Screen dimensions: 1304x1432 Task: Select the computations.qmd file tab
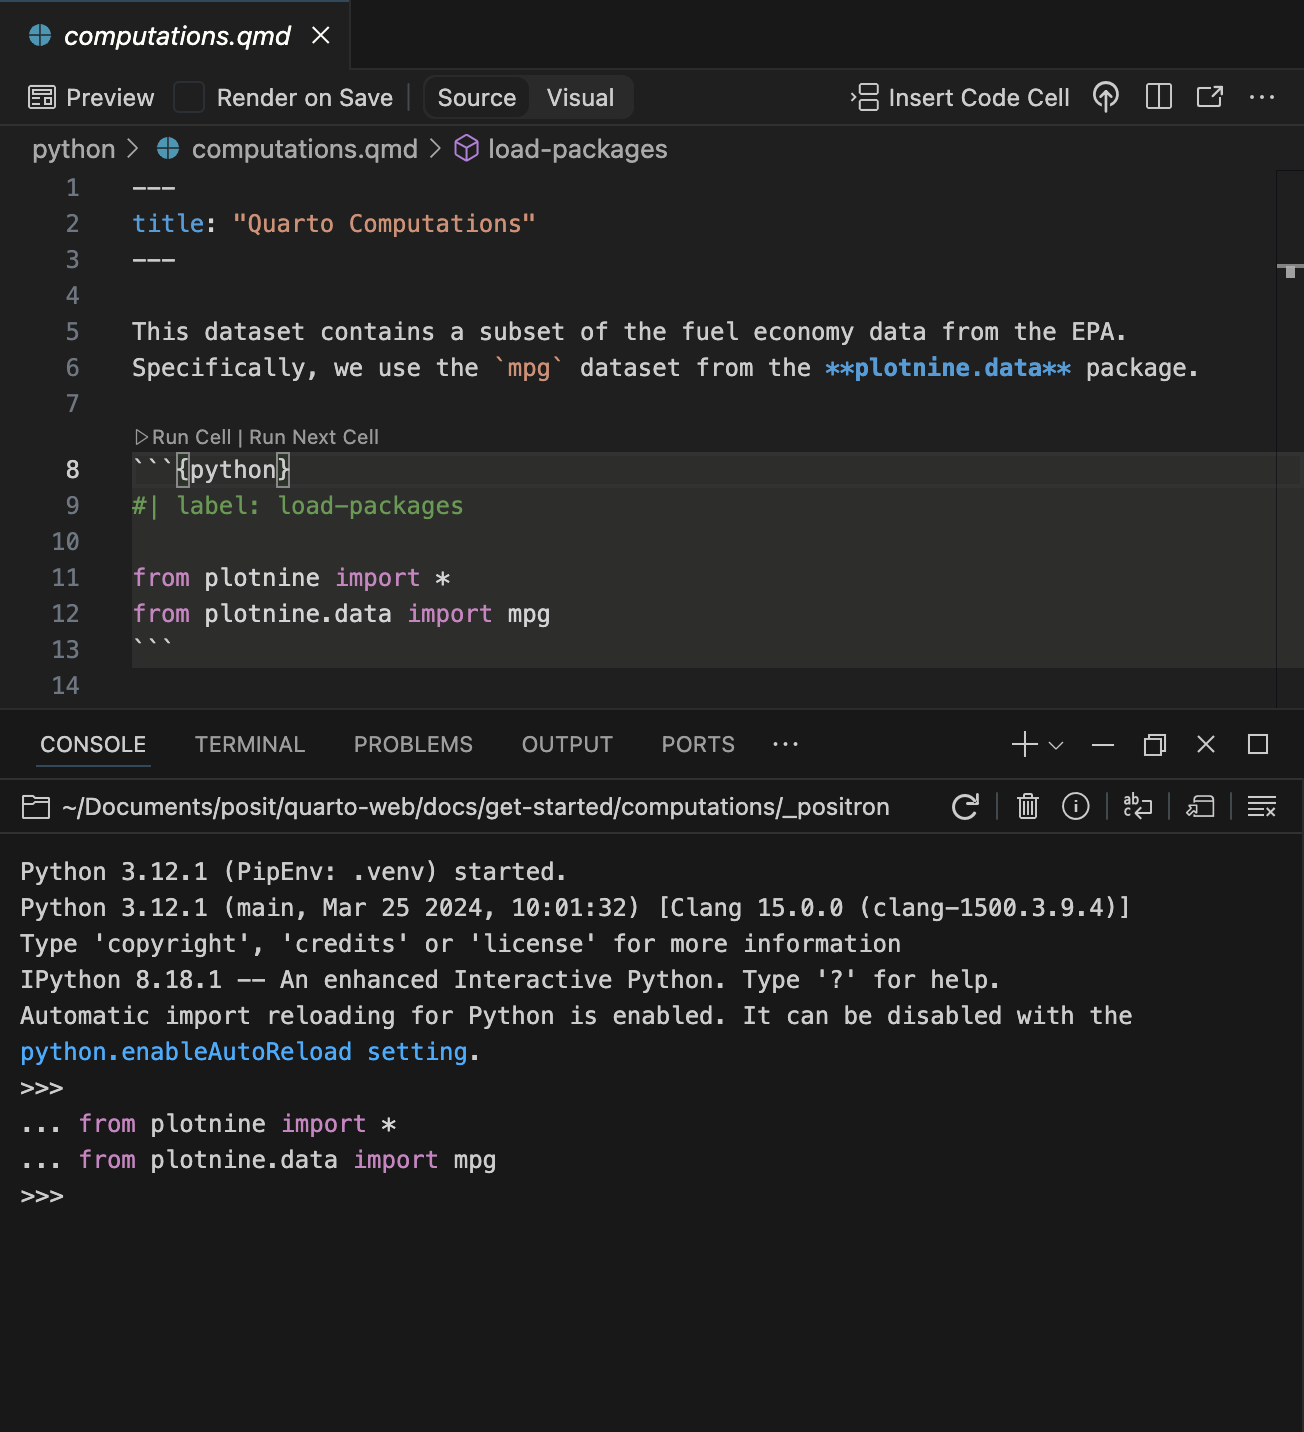175,36
